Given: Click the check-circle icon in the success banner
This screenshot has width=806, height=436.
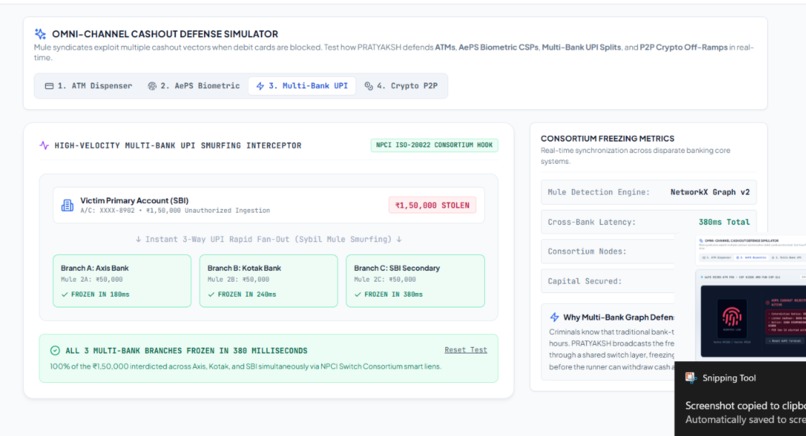Looking at the screenshot, I should click(55, 351).
